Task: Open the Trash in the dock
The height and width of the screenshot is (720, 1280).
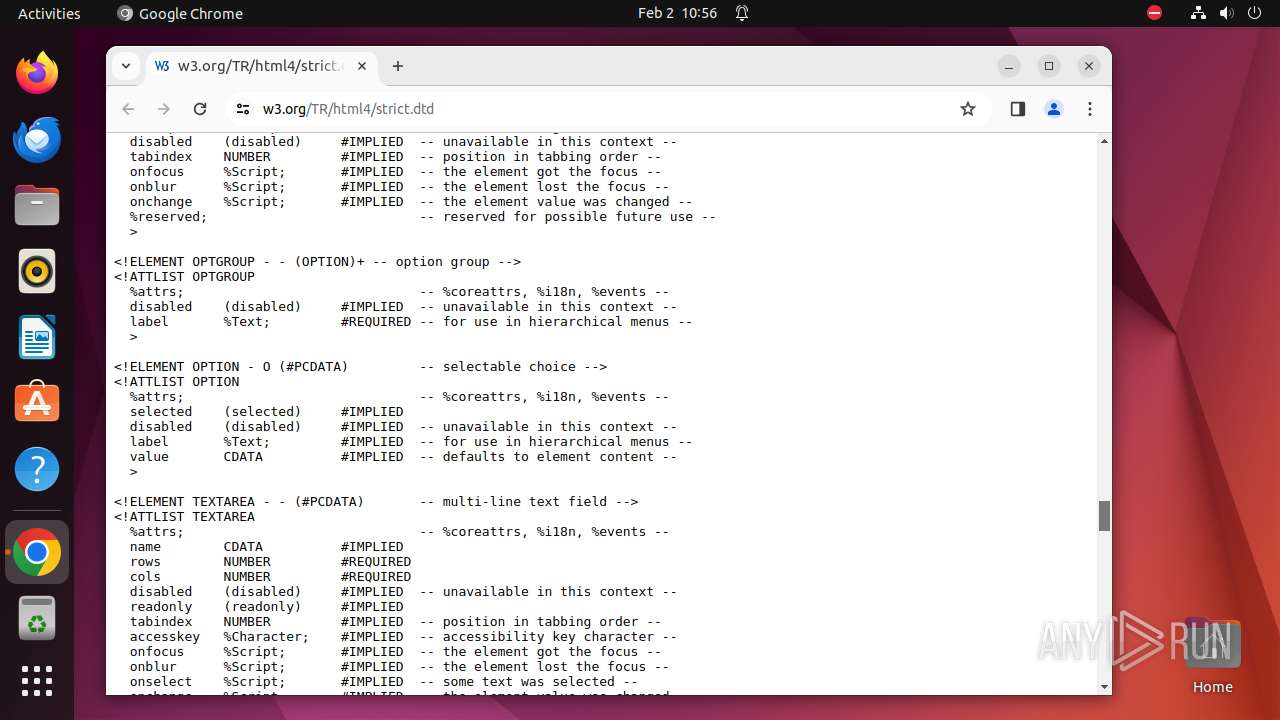Action: point(37,618)
